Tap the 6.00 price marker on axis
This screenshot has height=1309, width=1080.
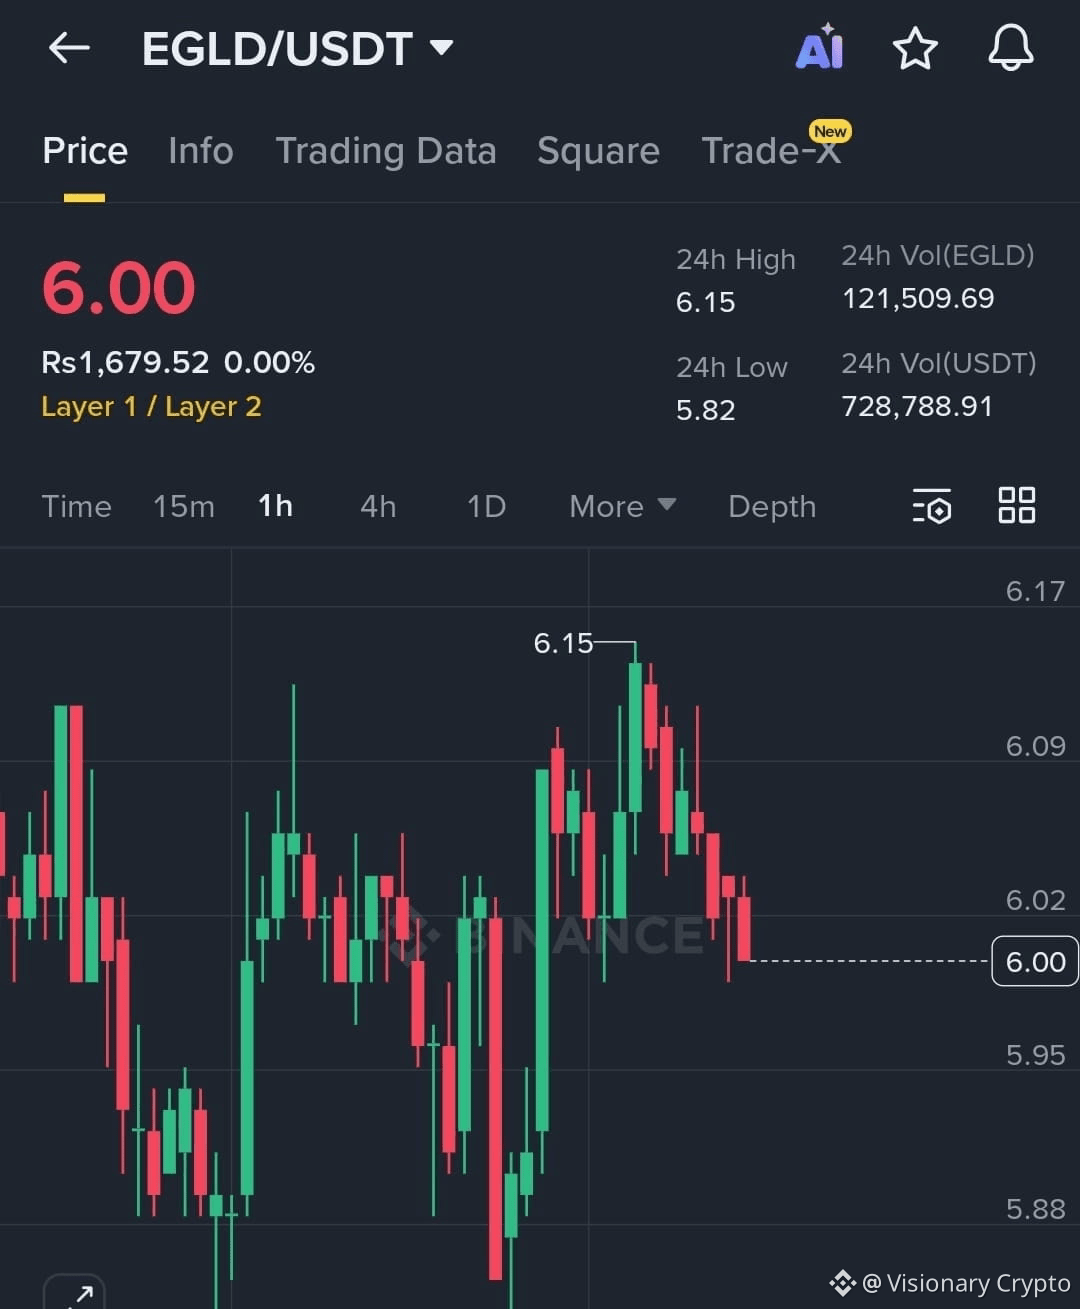tap(1034, 961)
